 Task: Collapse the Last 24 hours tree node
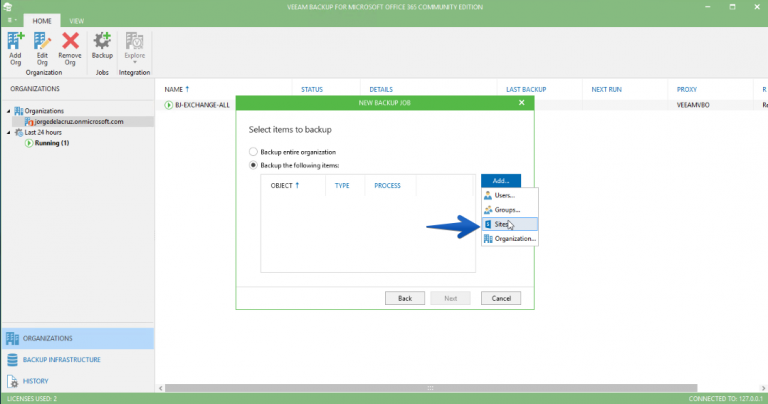8,132
